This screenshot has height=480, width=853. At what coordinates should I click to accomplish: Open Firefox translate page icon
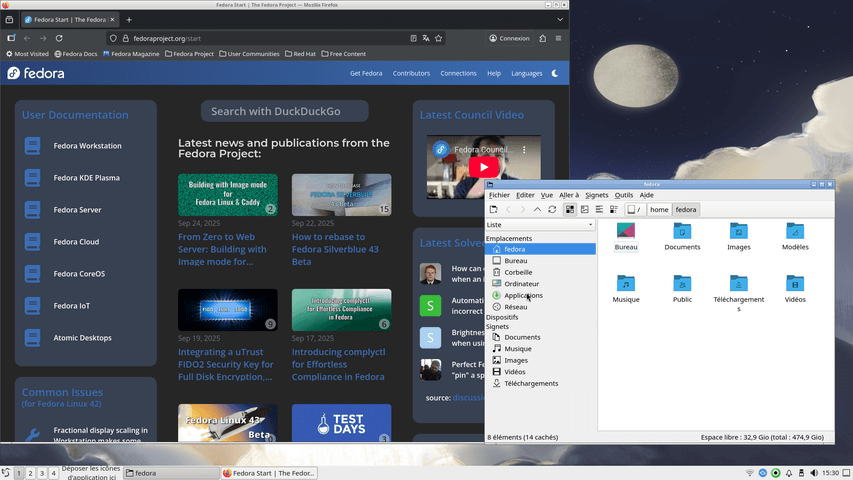pyautogui.click(x=426, y=39)
